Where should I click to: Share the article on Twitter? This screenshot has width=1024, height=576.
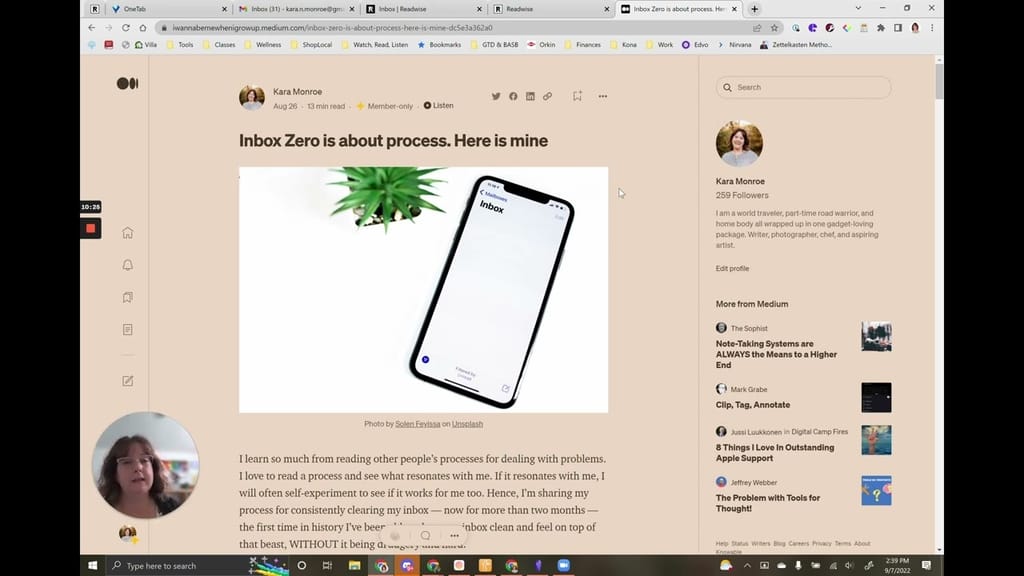(x=496, y=96)
